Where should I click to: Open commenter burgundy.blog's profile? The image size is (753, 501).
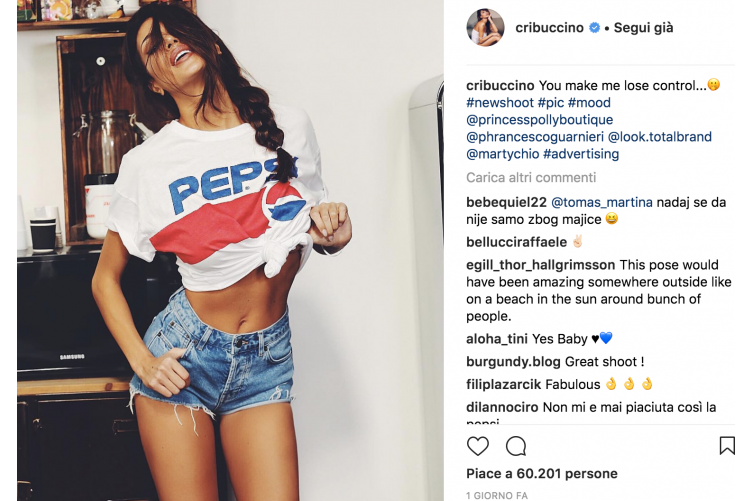click(x=513, y=362)
